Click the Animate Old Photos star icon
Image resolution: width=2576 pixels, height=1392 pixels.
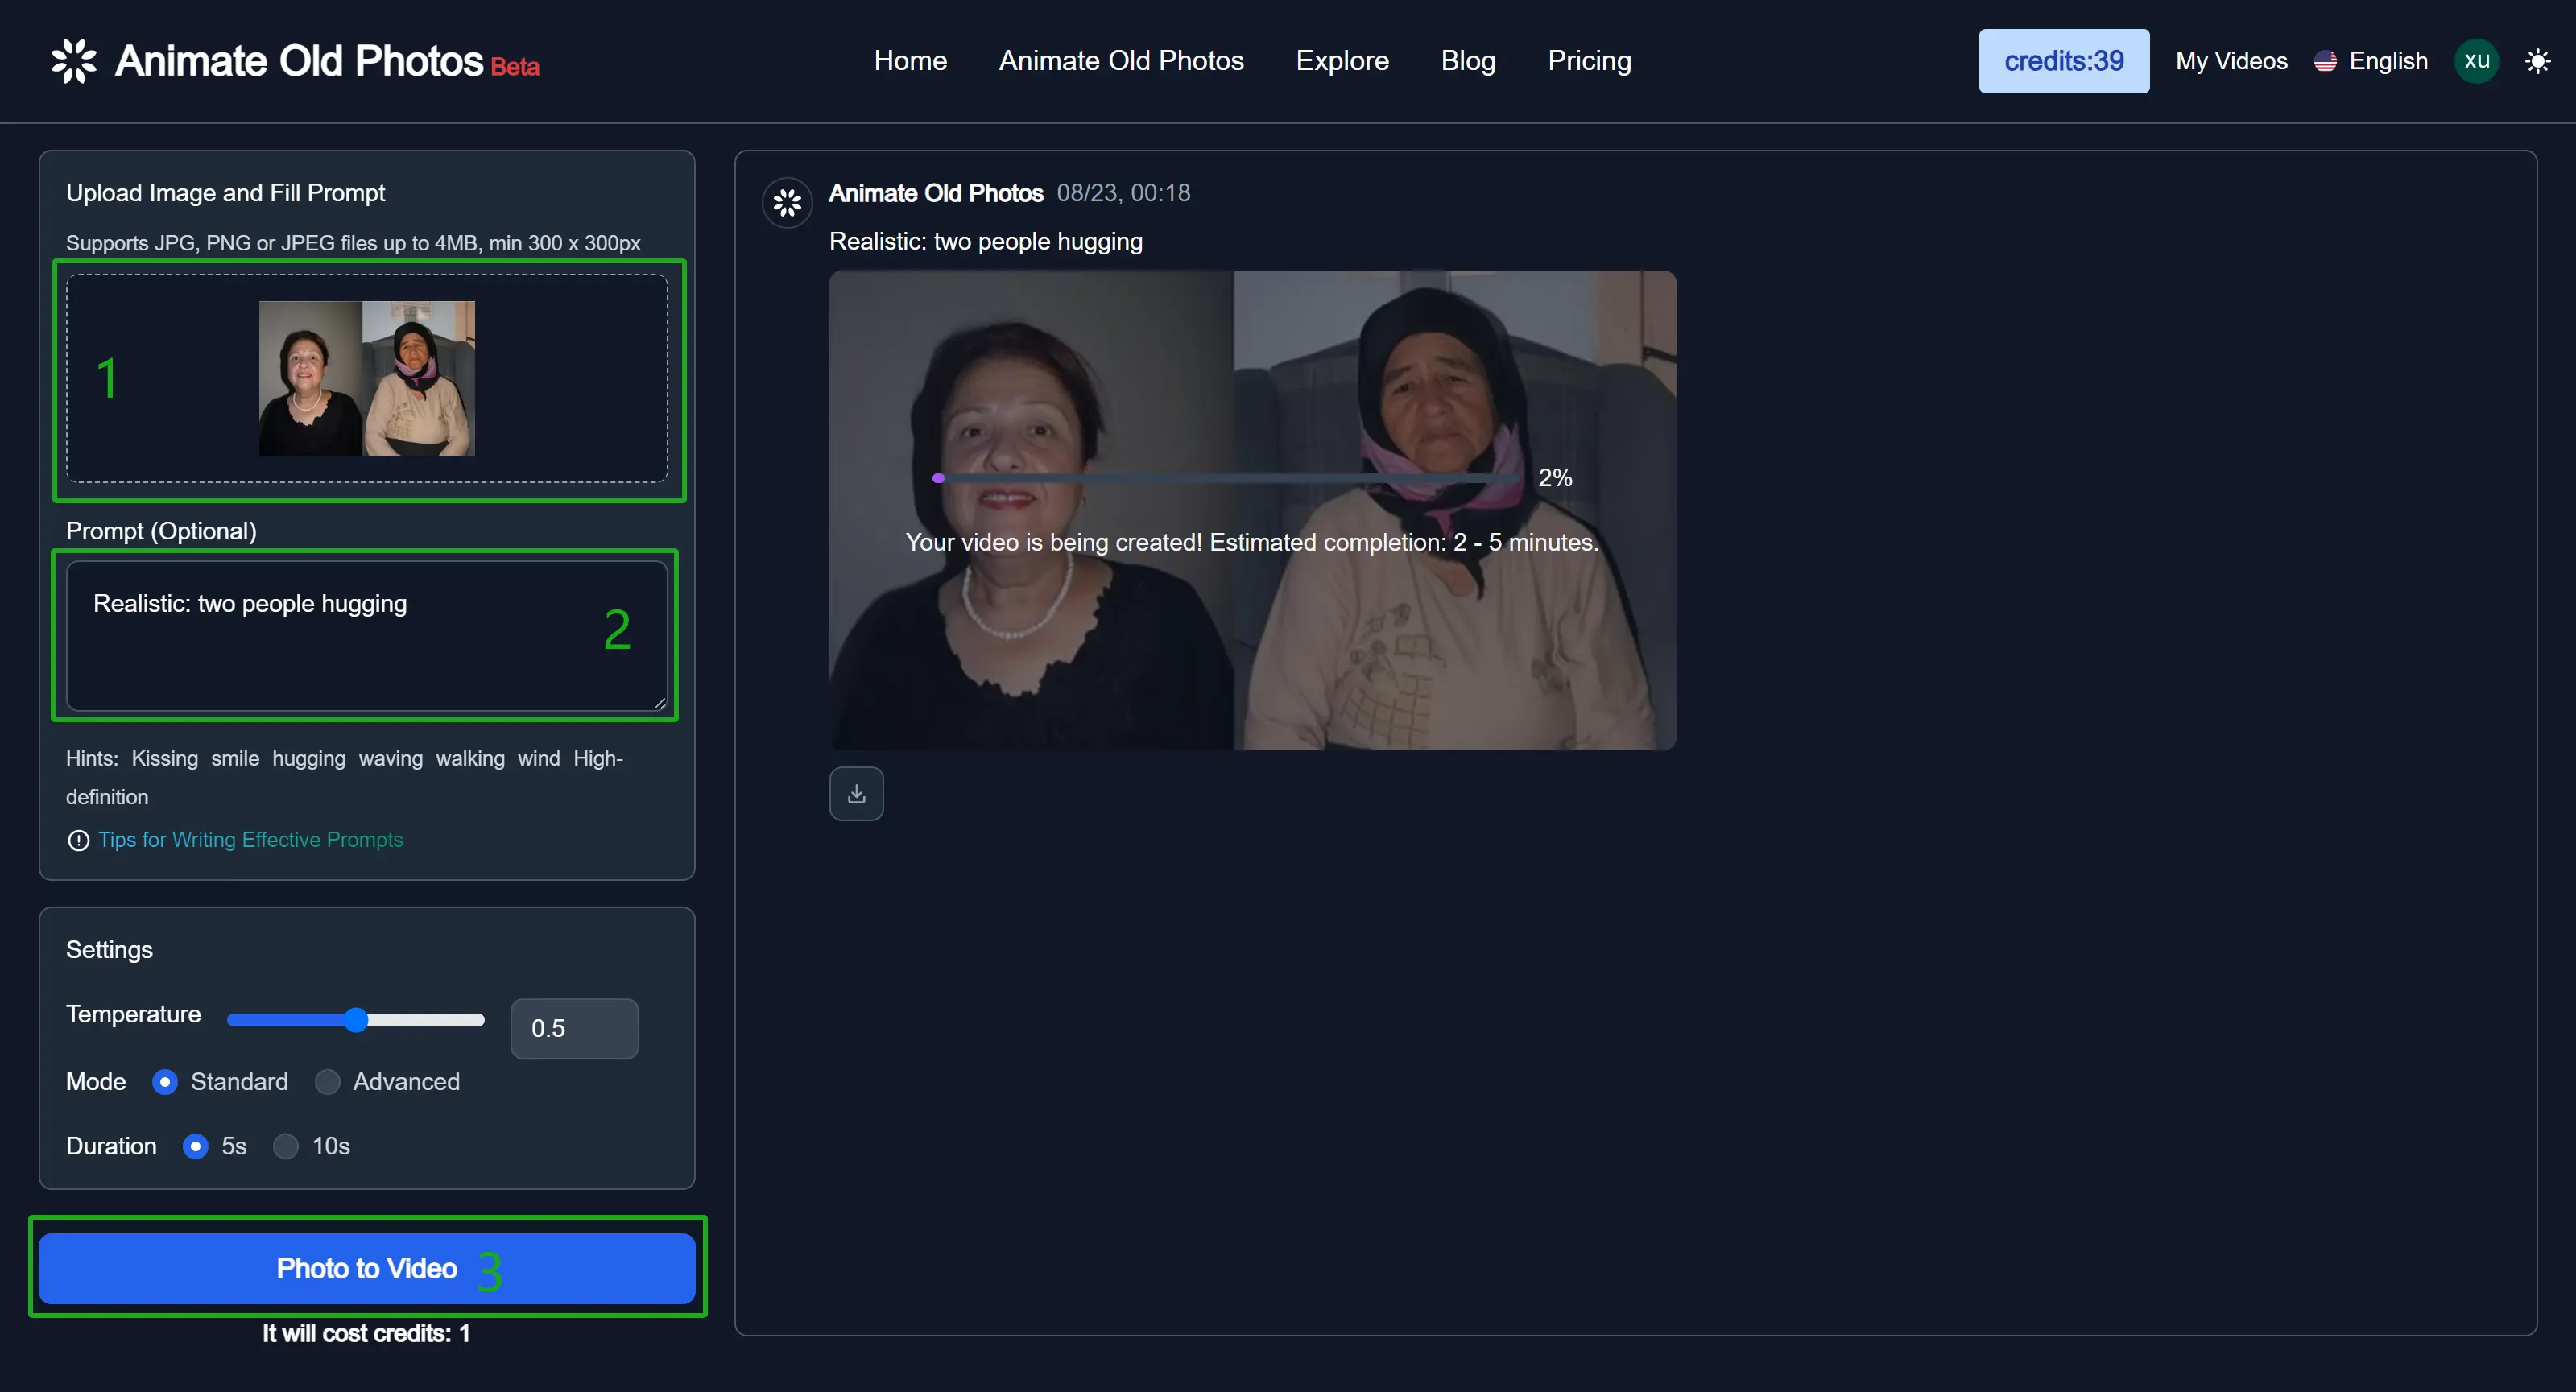74,60
